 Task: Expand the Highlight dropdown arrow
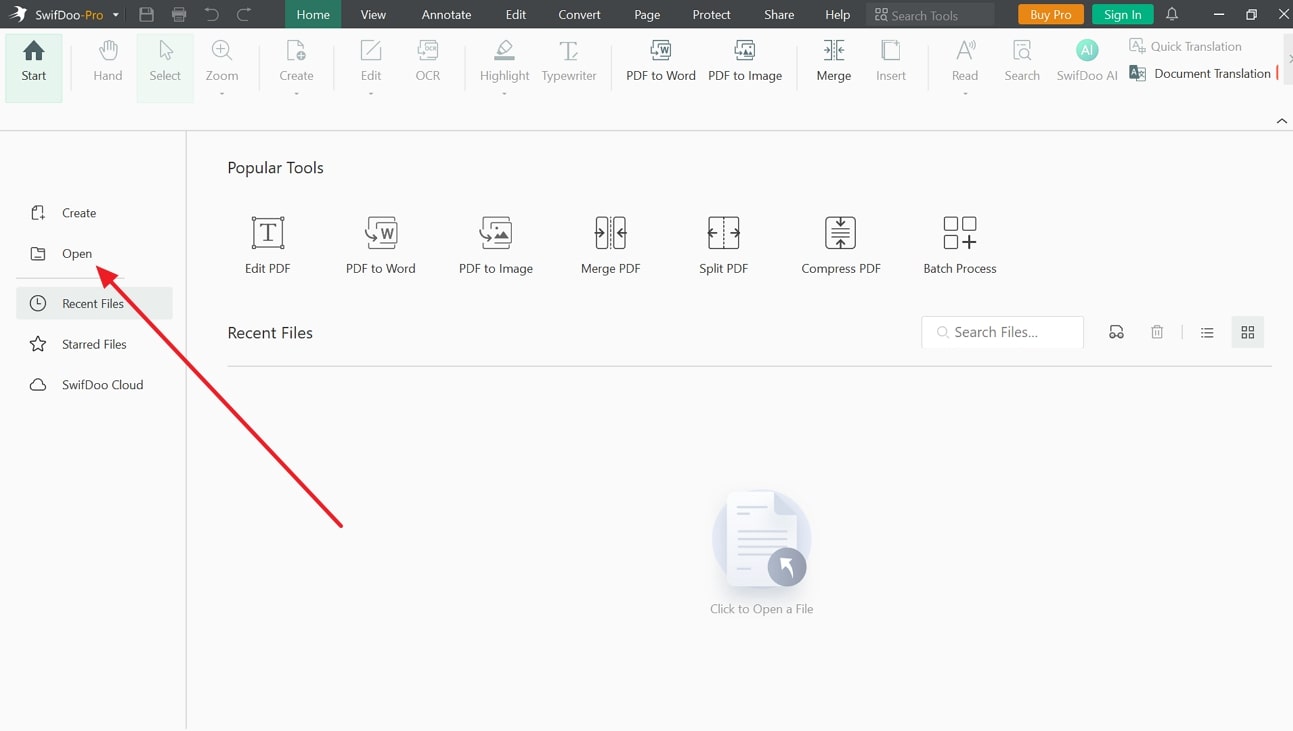point(504,94)
